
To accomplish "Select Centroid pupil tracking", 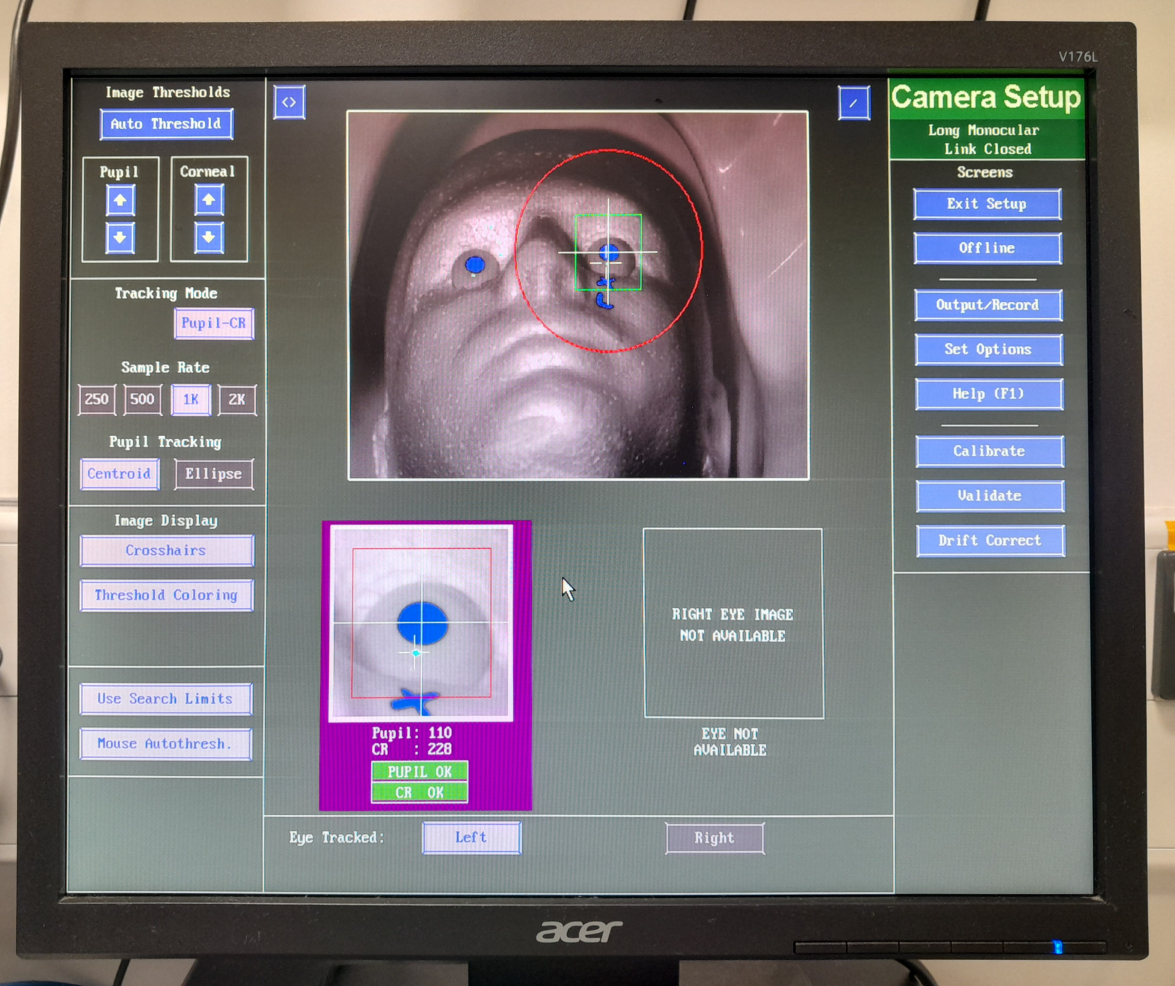I will pos(119,474).
